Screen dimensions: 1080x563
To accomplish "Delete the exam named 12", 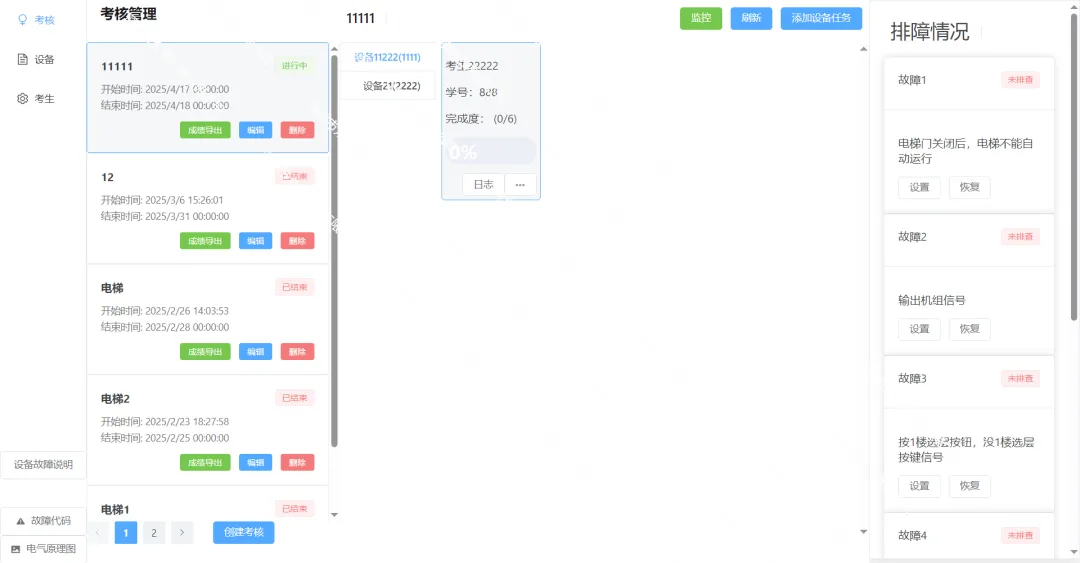I will click(x=297, y=241).
